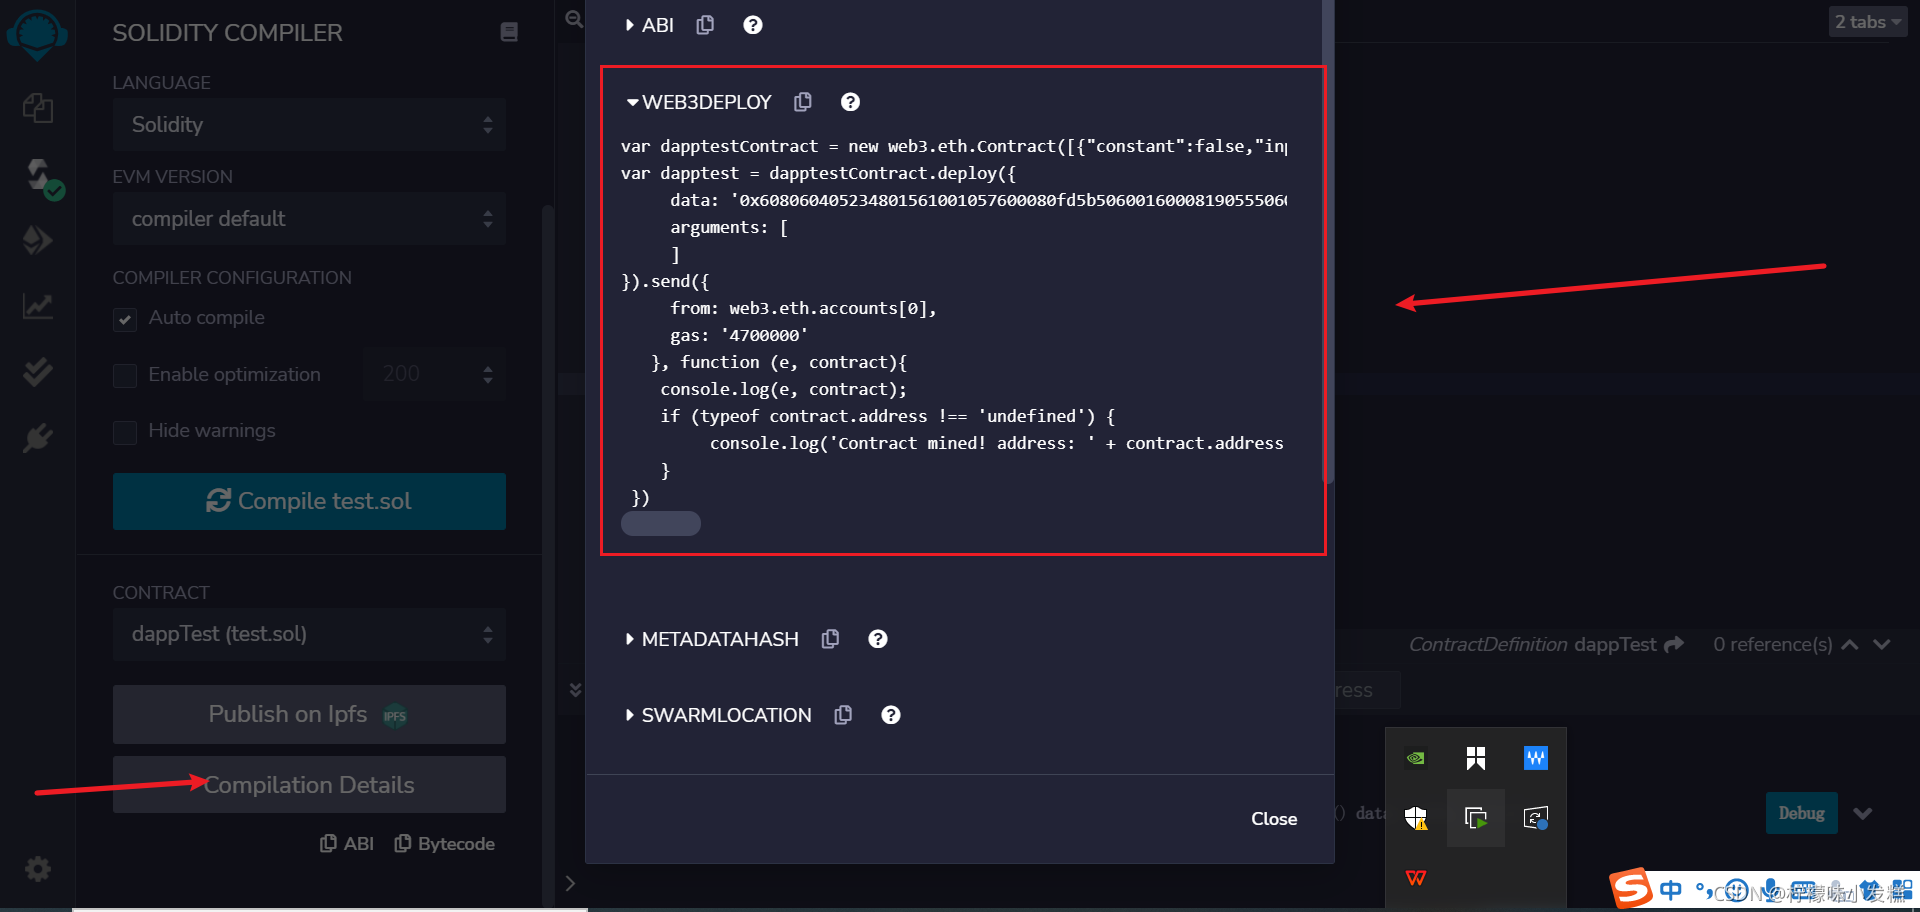Open Windows Security shield tray icon
1920x912 pixels.
pyautogui.click(x=1416, y=818)
